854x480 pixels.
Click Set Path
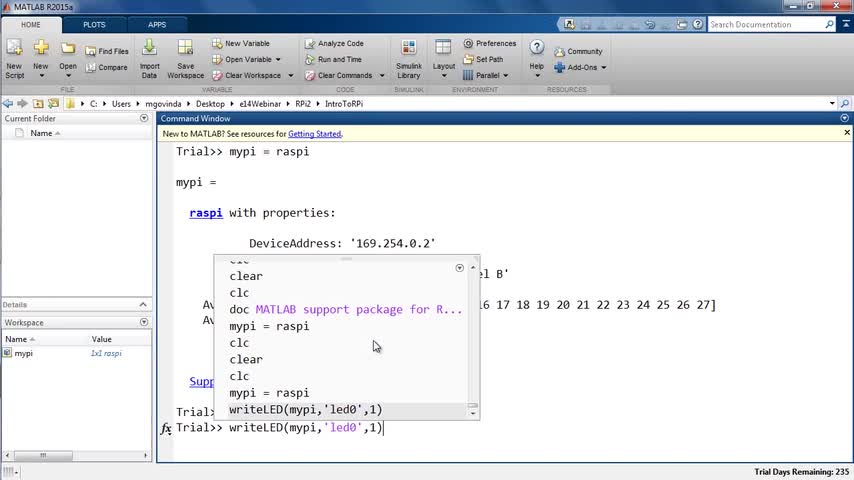click(484, 59)
